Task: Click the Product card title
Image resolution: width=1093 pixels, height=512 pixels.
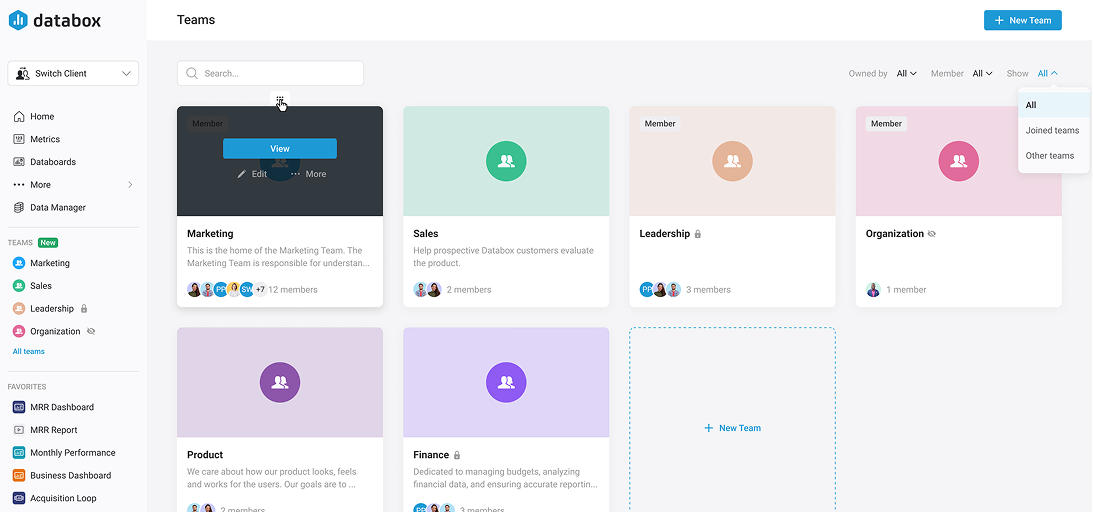Action: pyautogui.click(x=205, y=455)
